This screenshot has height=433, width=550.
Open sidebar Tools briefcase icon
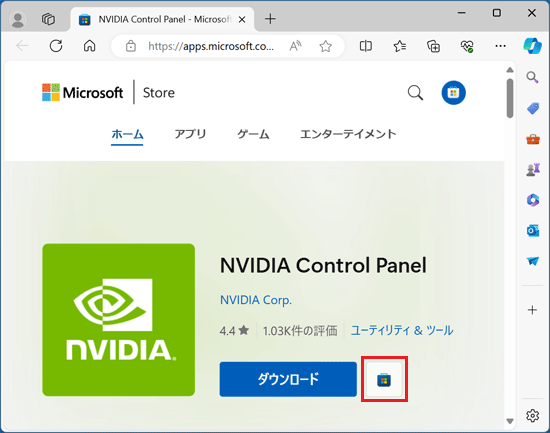(532, 139)
